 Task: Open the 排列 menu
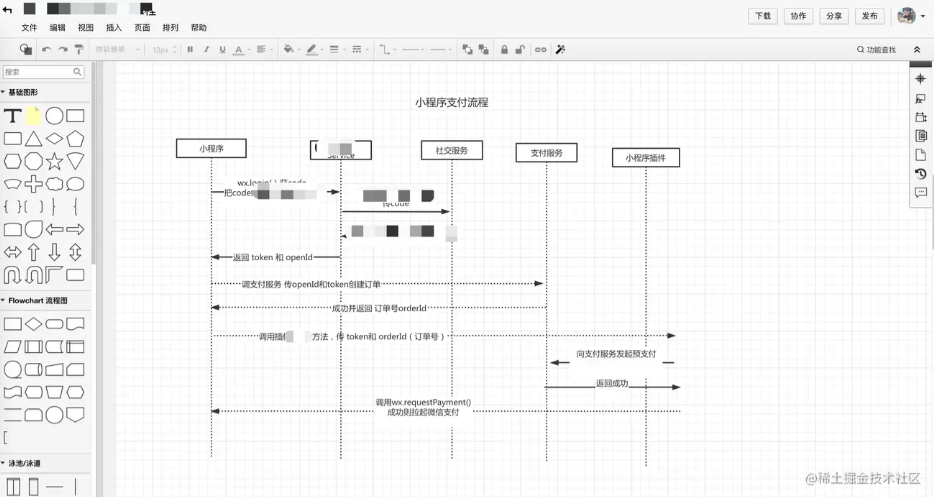[170, 27]
